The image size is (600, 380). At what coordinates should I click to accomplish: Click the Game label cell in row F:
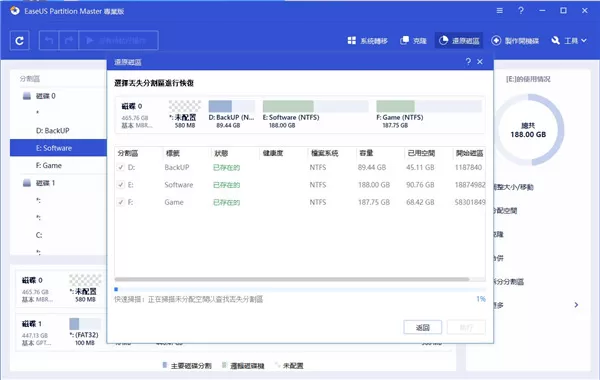click(174, 202)
